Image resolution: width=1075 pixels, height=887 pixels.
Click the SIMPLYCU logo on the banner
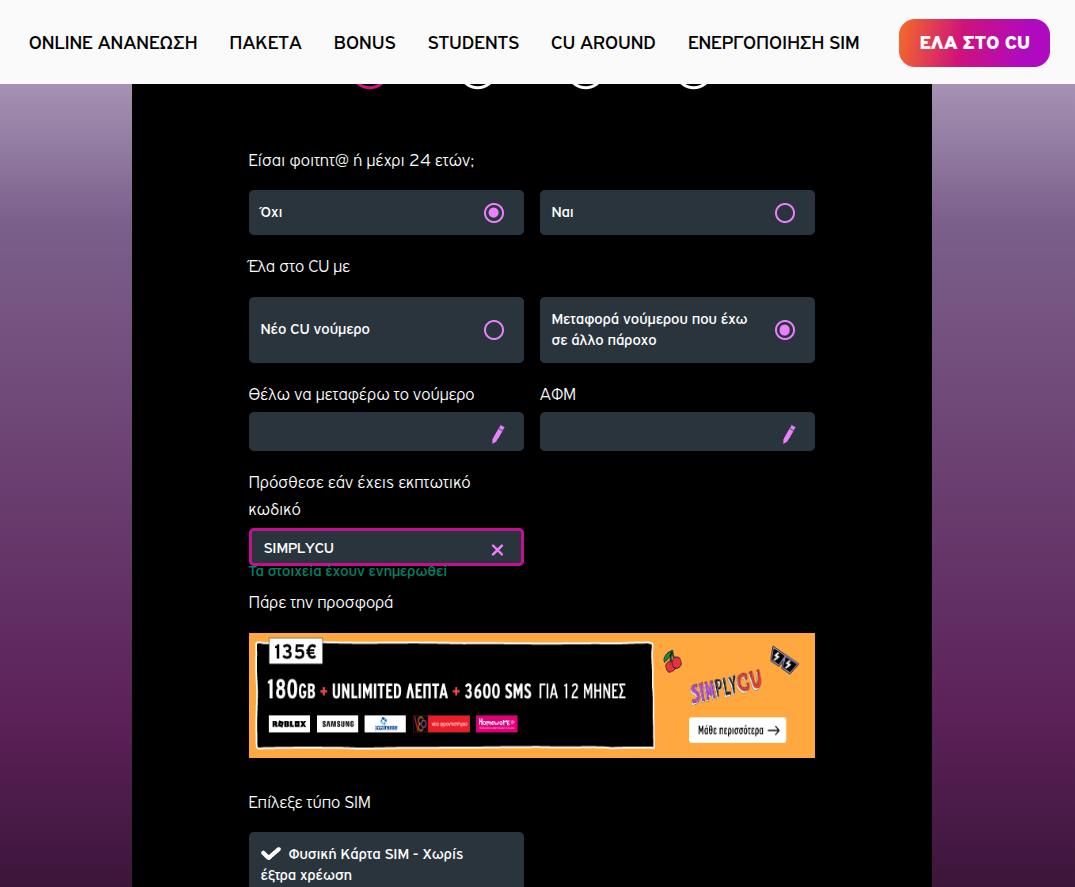tap(726, 687)
